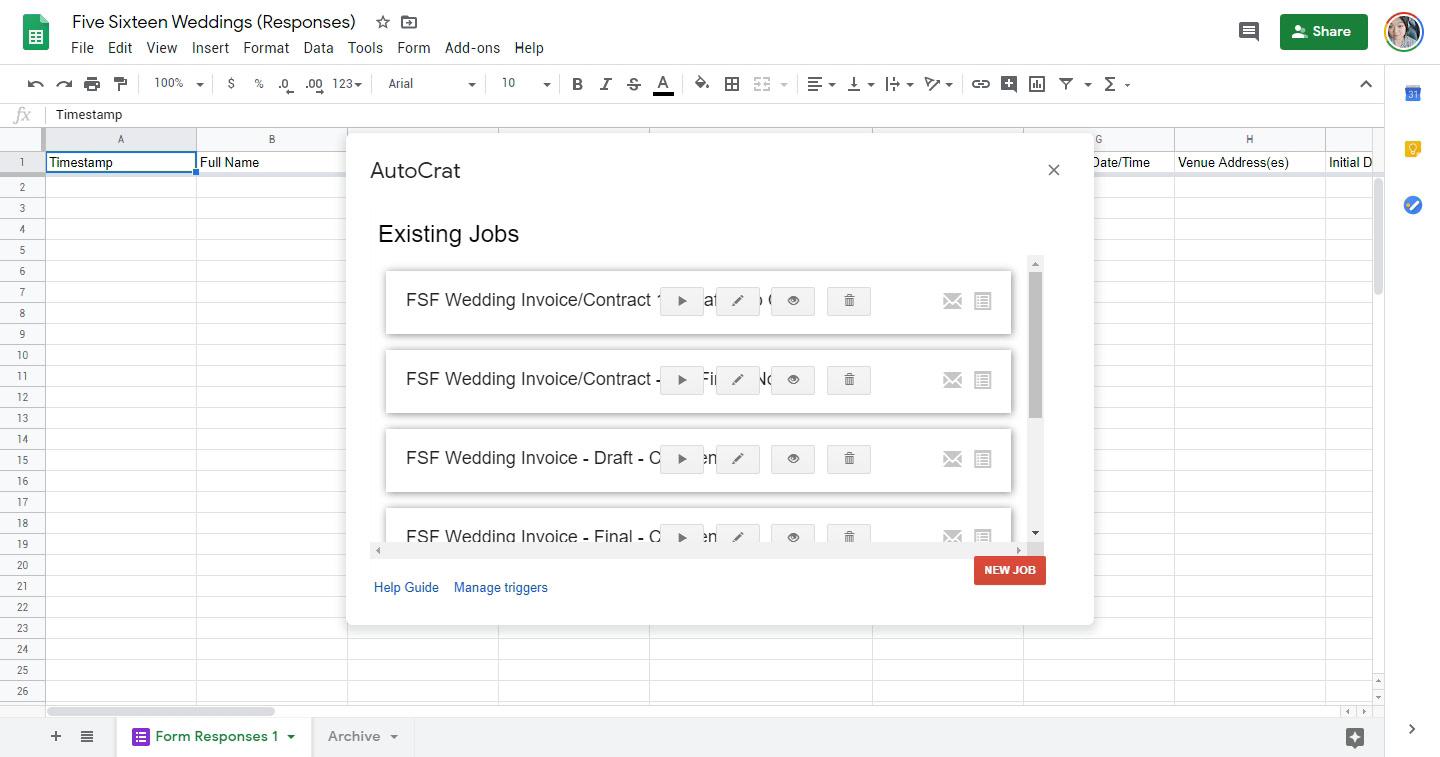Image resolution: width=1440 pixels, height=757 pixels.
Task: Click the Undo toolbar icon
Action: coord(36,84)
